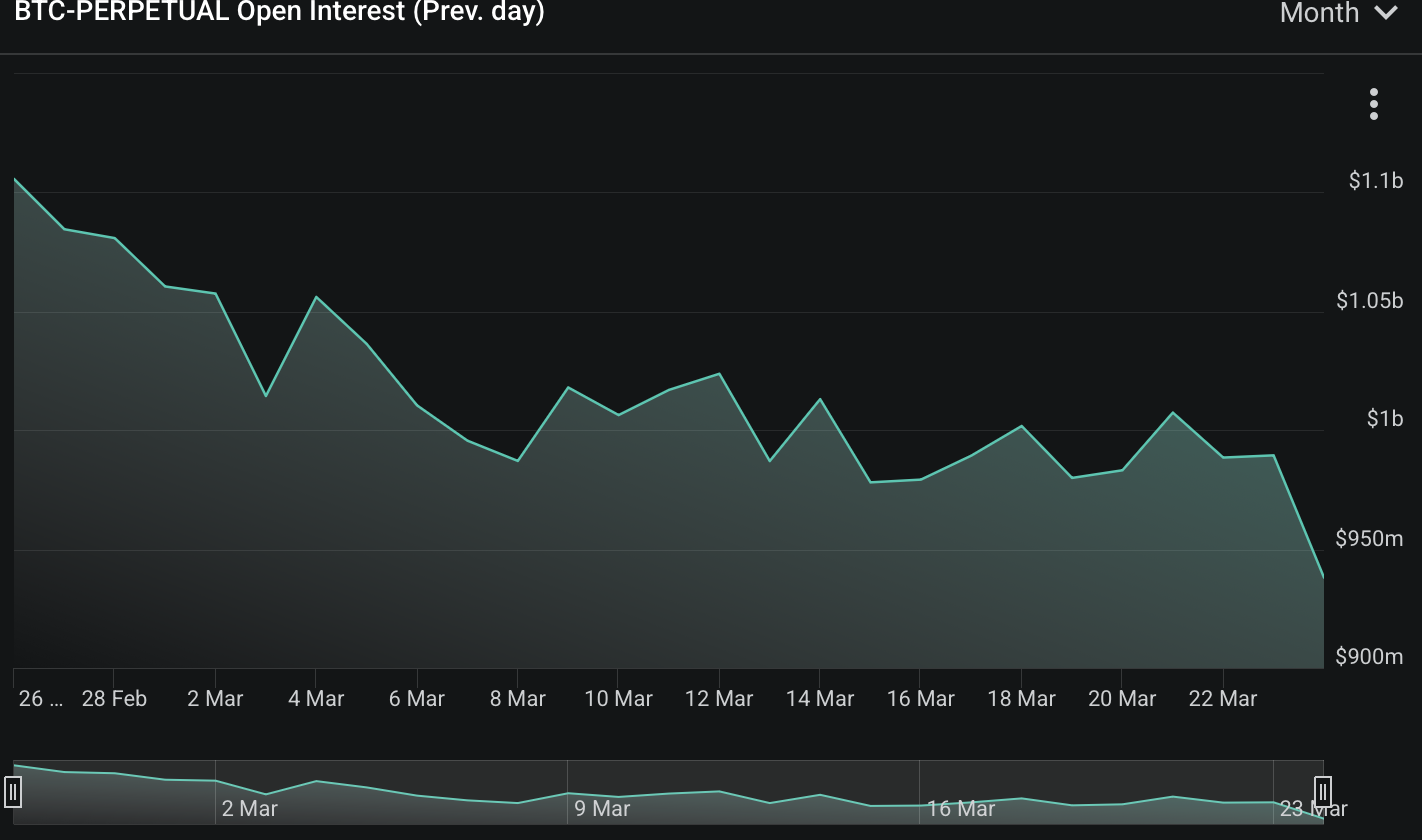Screen dimensions: 1422x840
Task: Expand the Month chevron arrow
Action: (1386, 13)
